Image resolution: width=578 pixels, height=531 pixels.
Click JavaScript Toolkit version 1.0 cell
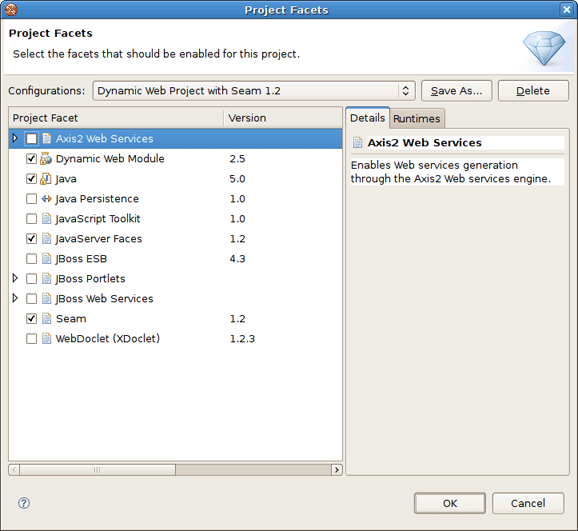click(237, 219)
